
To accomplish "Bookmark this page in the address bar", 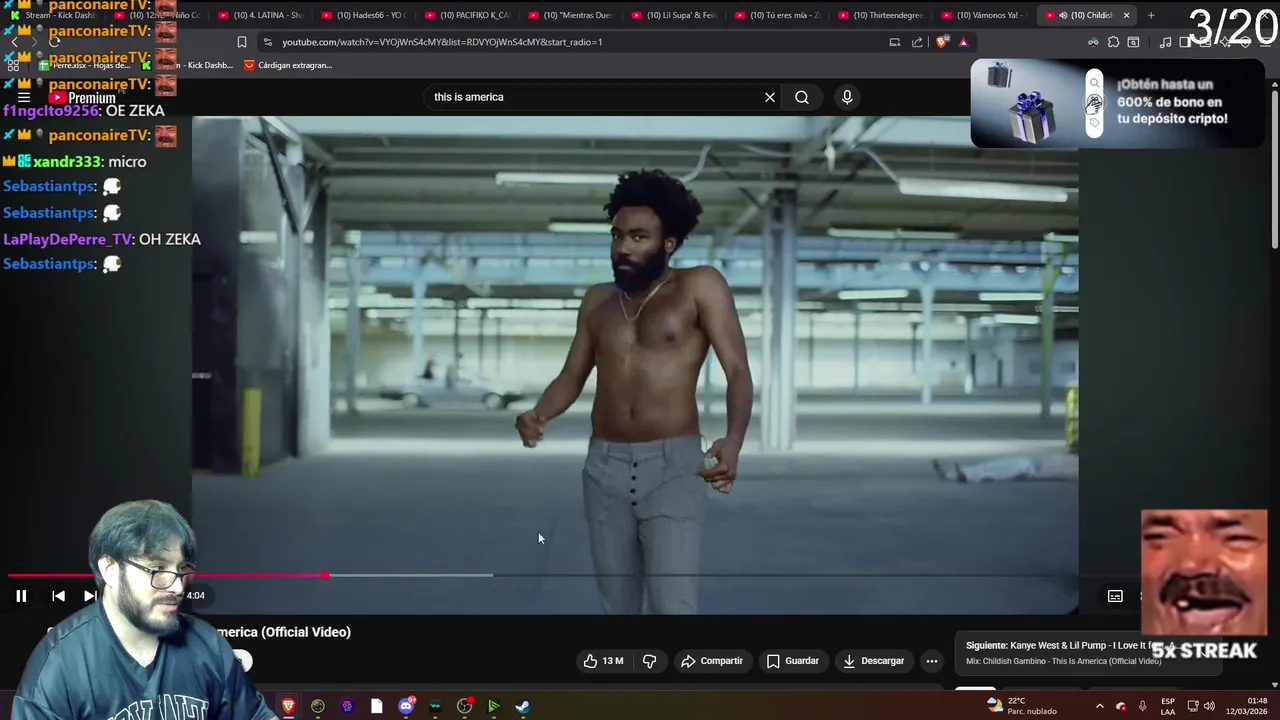I will point(242,42).
